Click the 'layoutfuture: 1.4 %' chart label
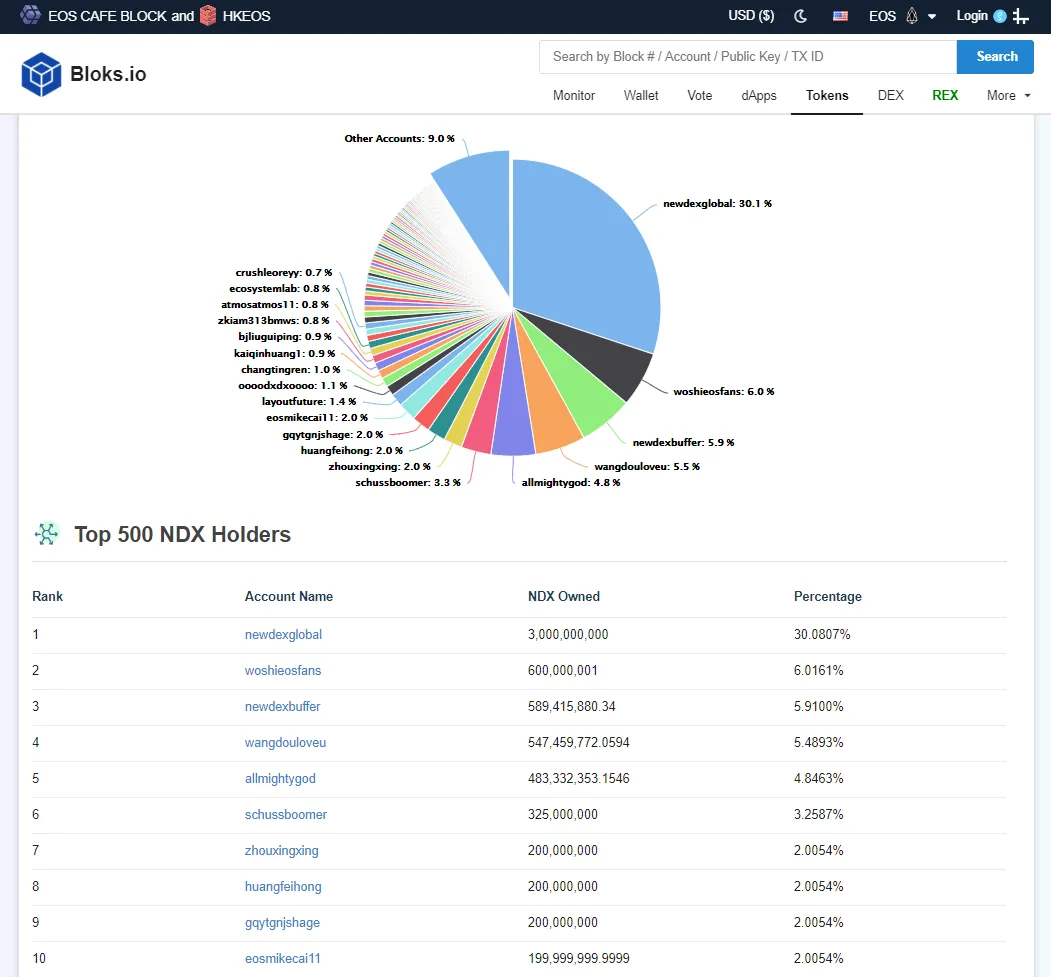Screen dimensions: 1051x977 pos(309,401)
